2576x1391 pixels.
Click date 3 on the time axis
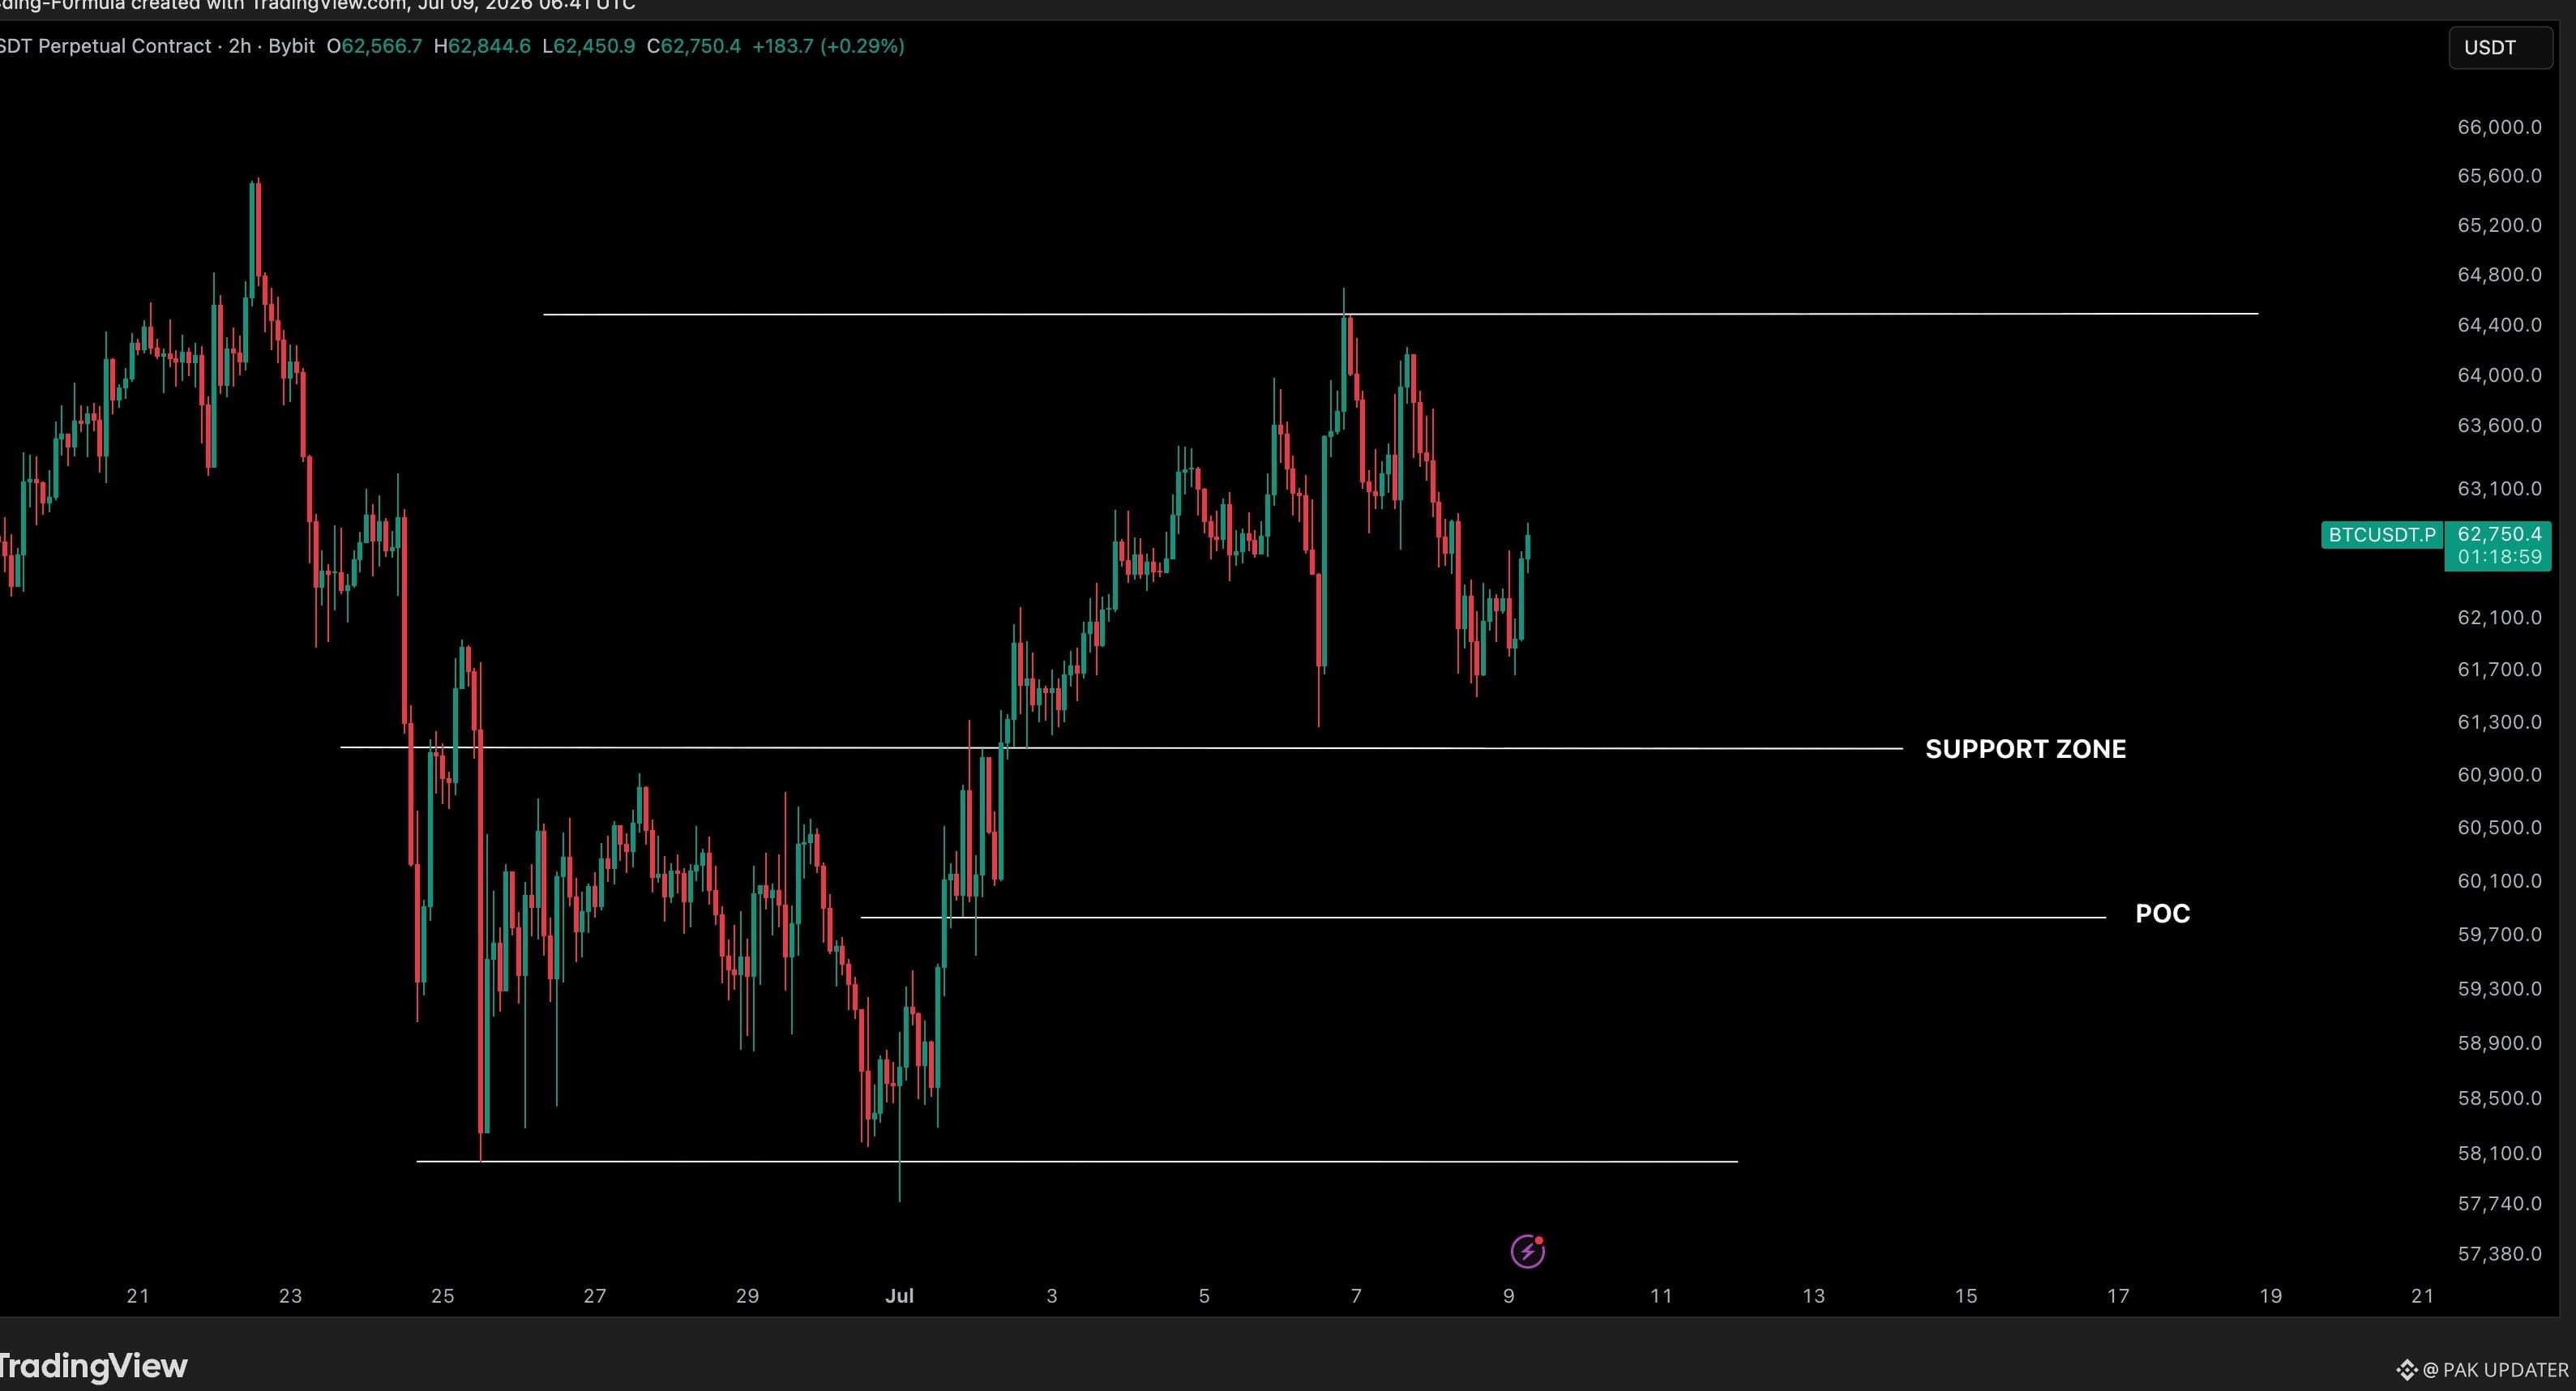coord(1052,1296)
